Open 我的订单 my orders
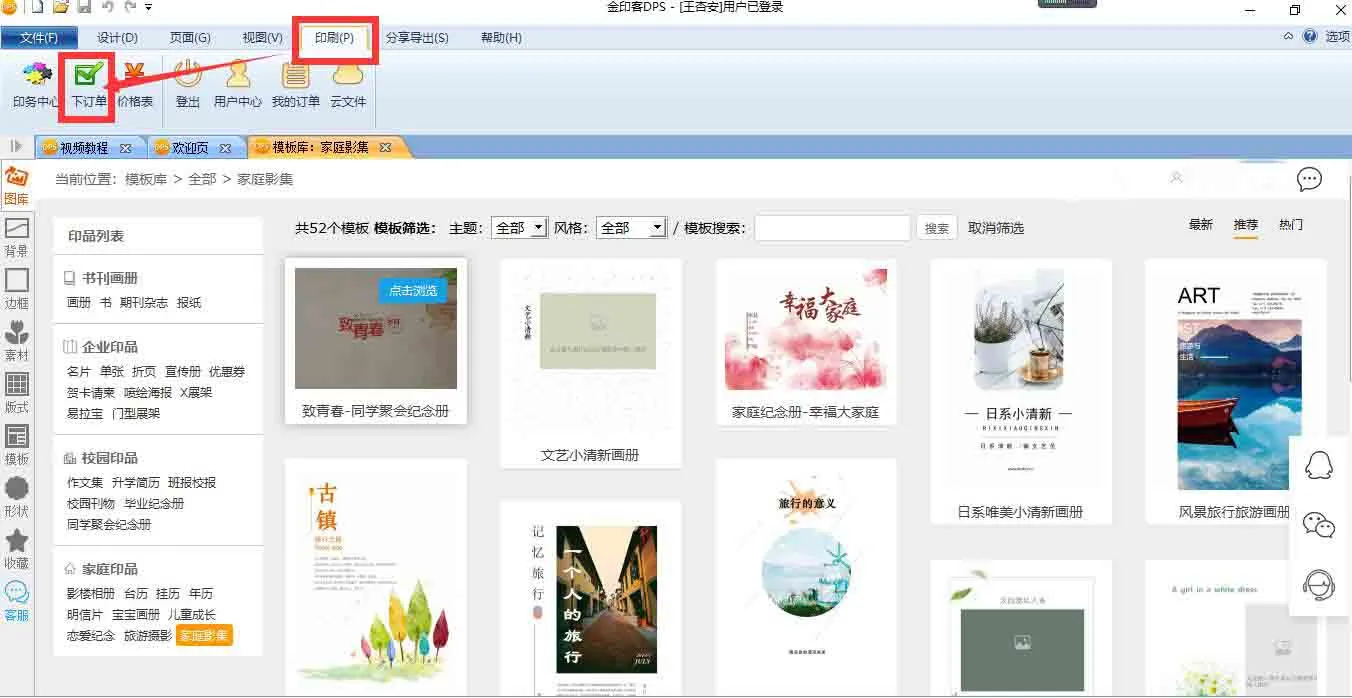 (295, 83)
